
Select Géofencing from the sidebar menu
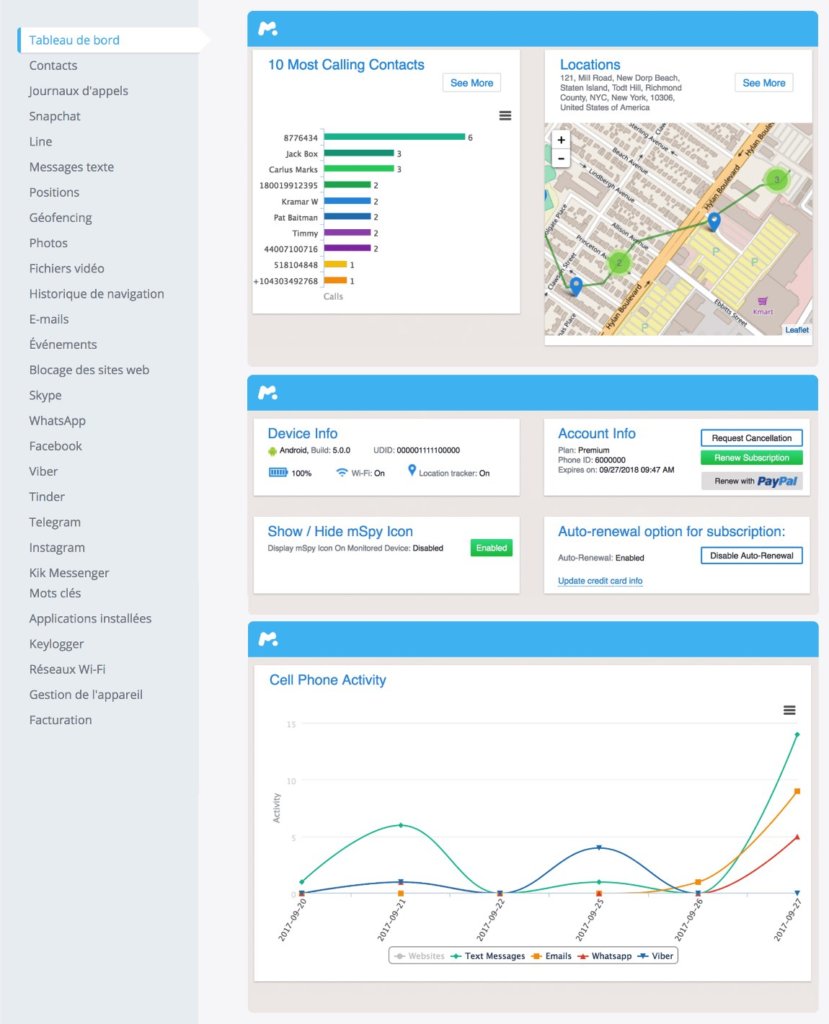[x=60, y=218]
